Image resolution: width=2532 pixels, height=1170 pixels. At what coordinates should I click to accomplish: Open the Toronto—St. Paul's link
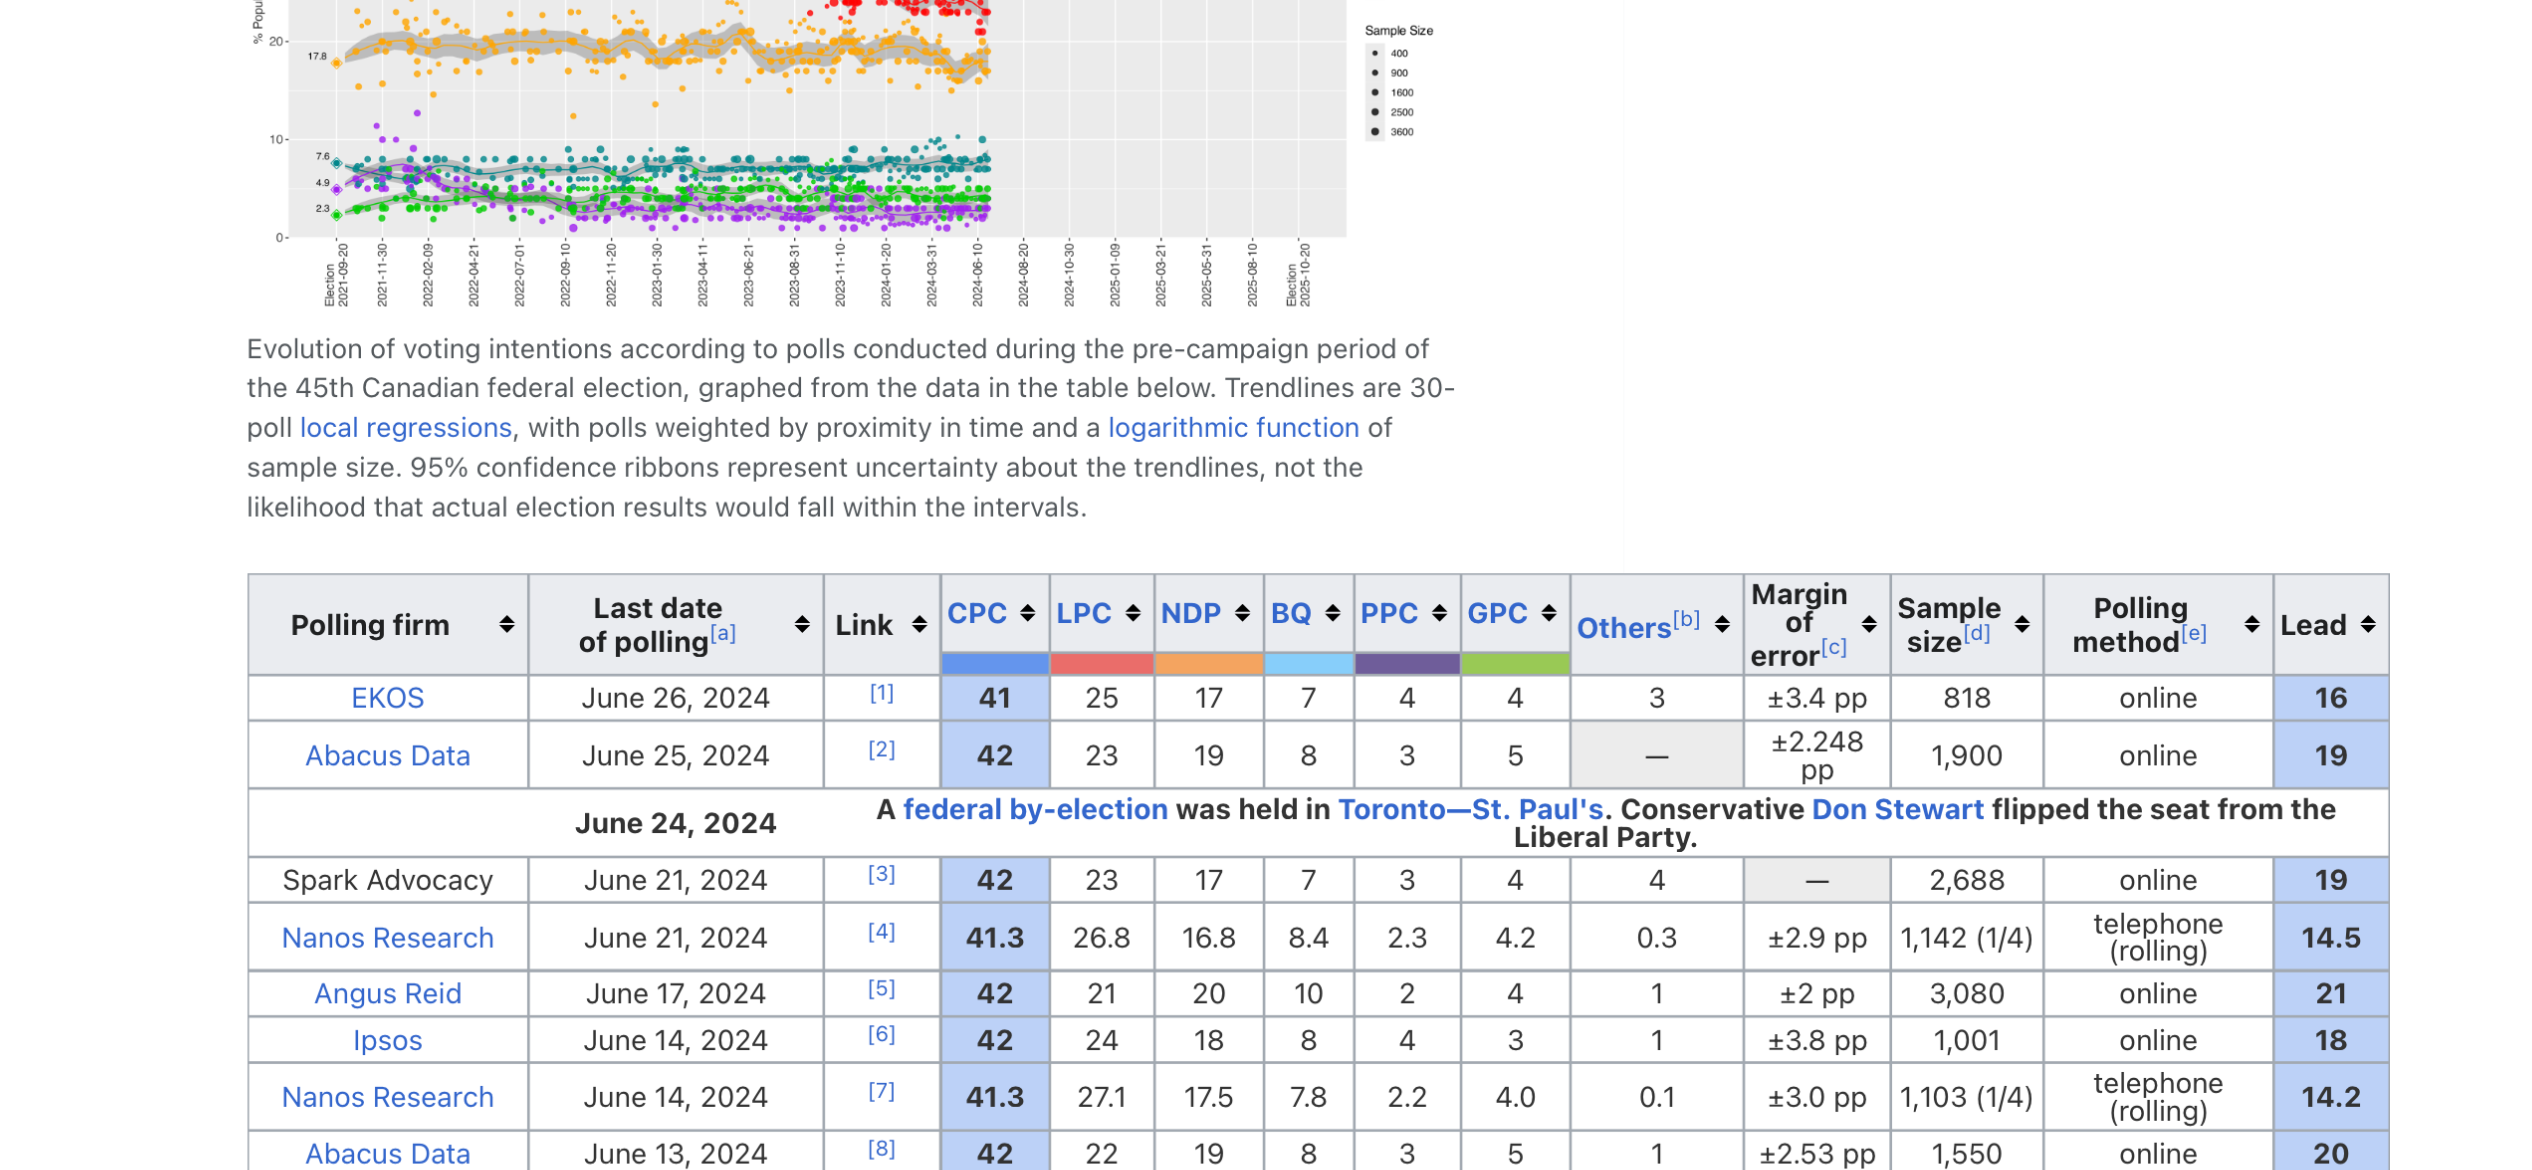coord(1470,808)
